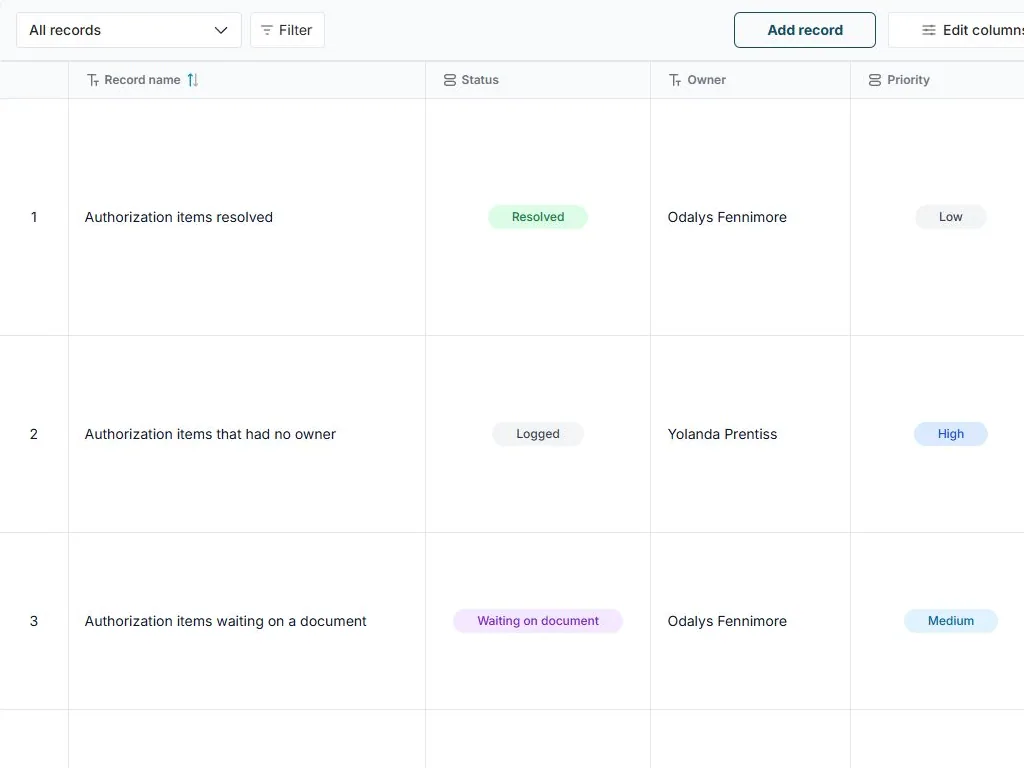Click the Low priority badge

951,217
